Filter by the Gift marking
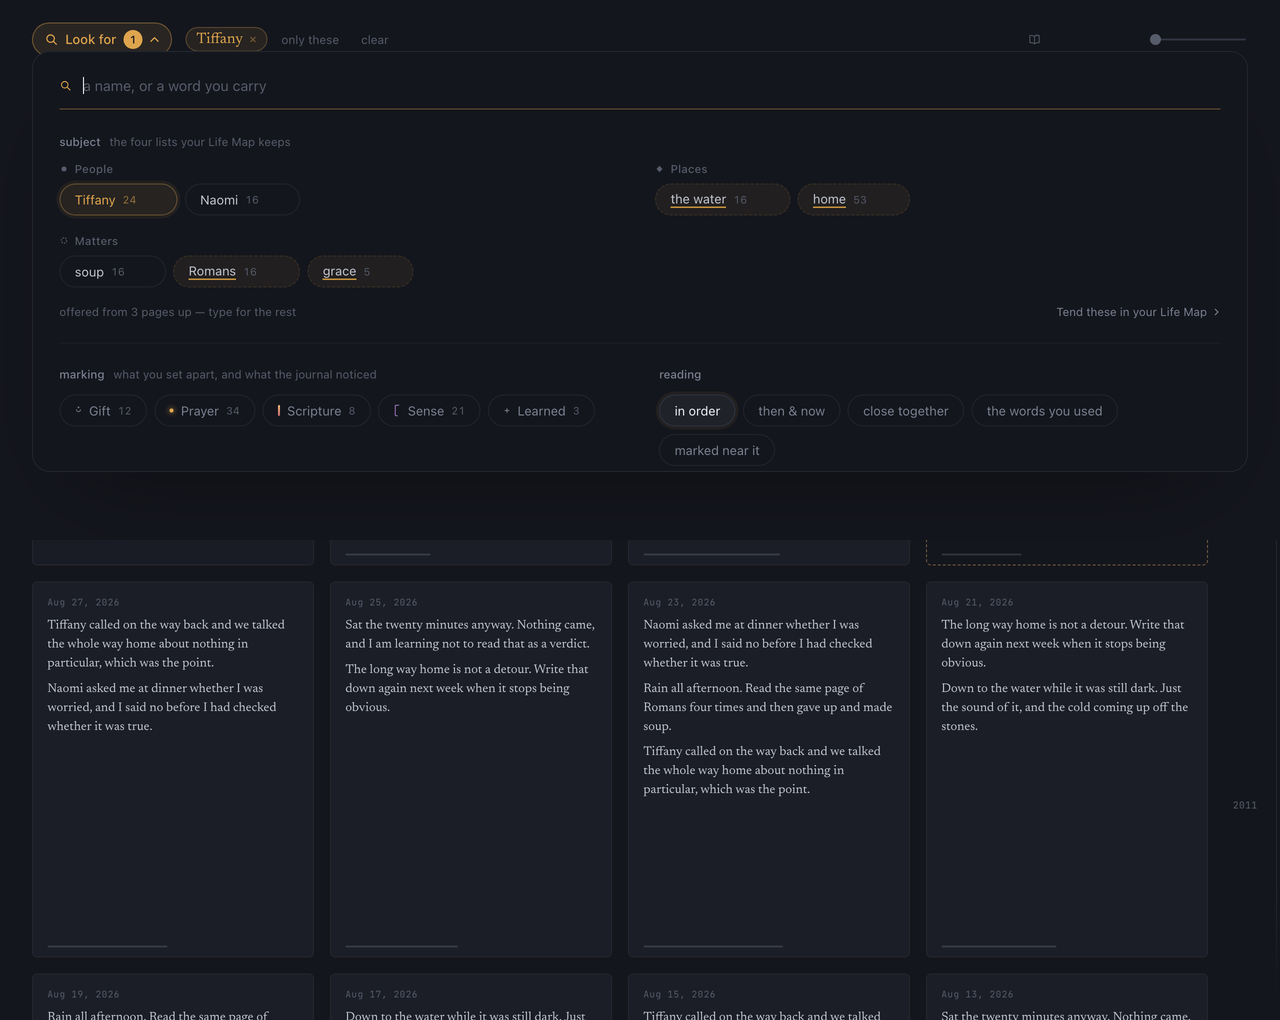The width and height of the screenshot is (1280, 1020). pos(103,411)
